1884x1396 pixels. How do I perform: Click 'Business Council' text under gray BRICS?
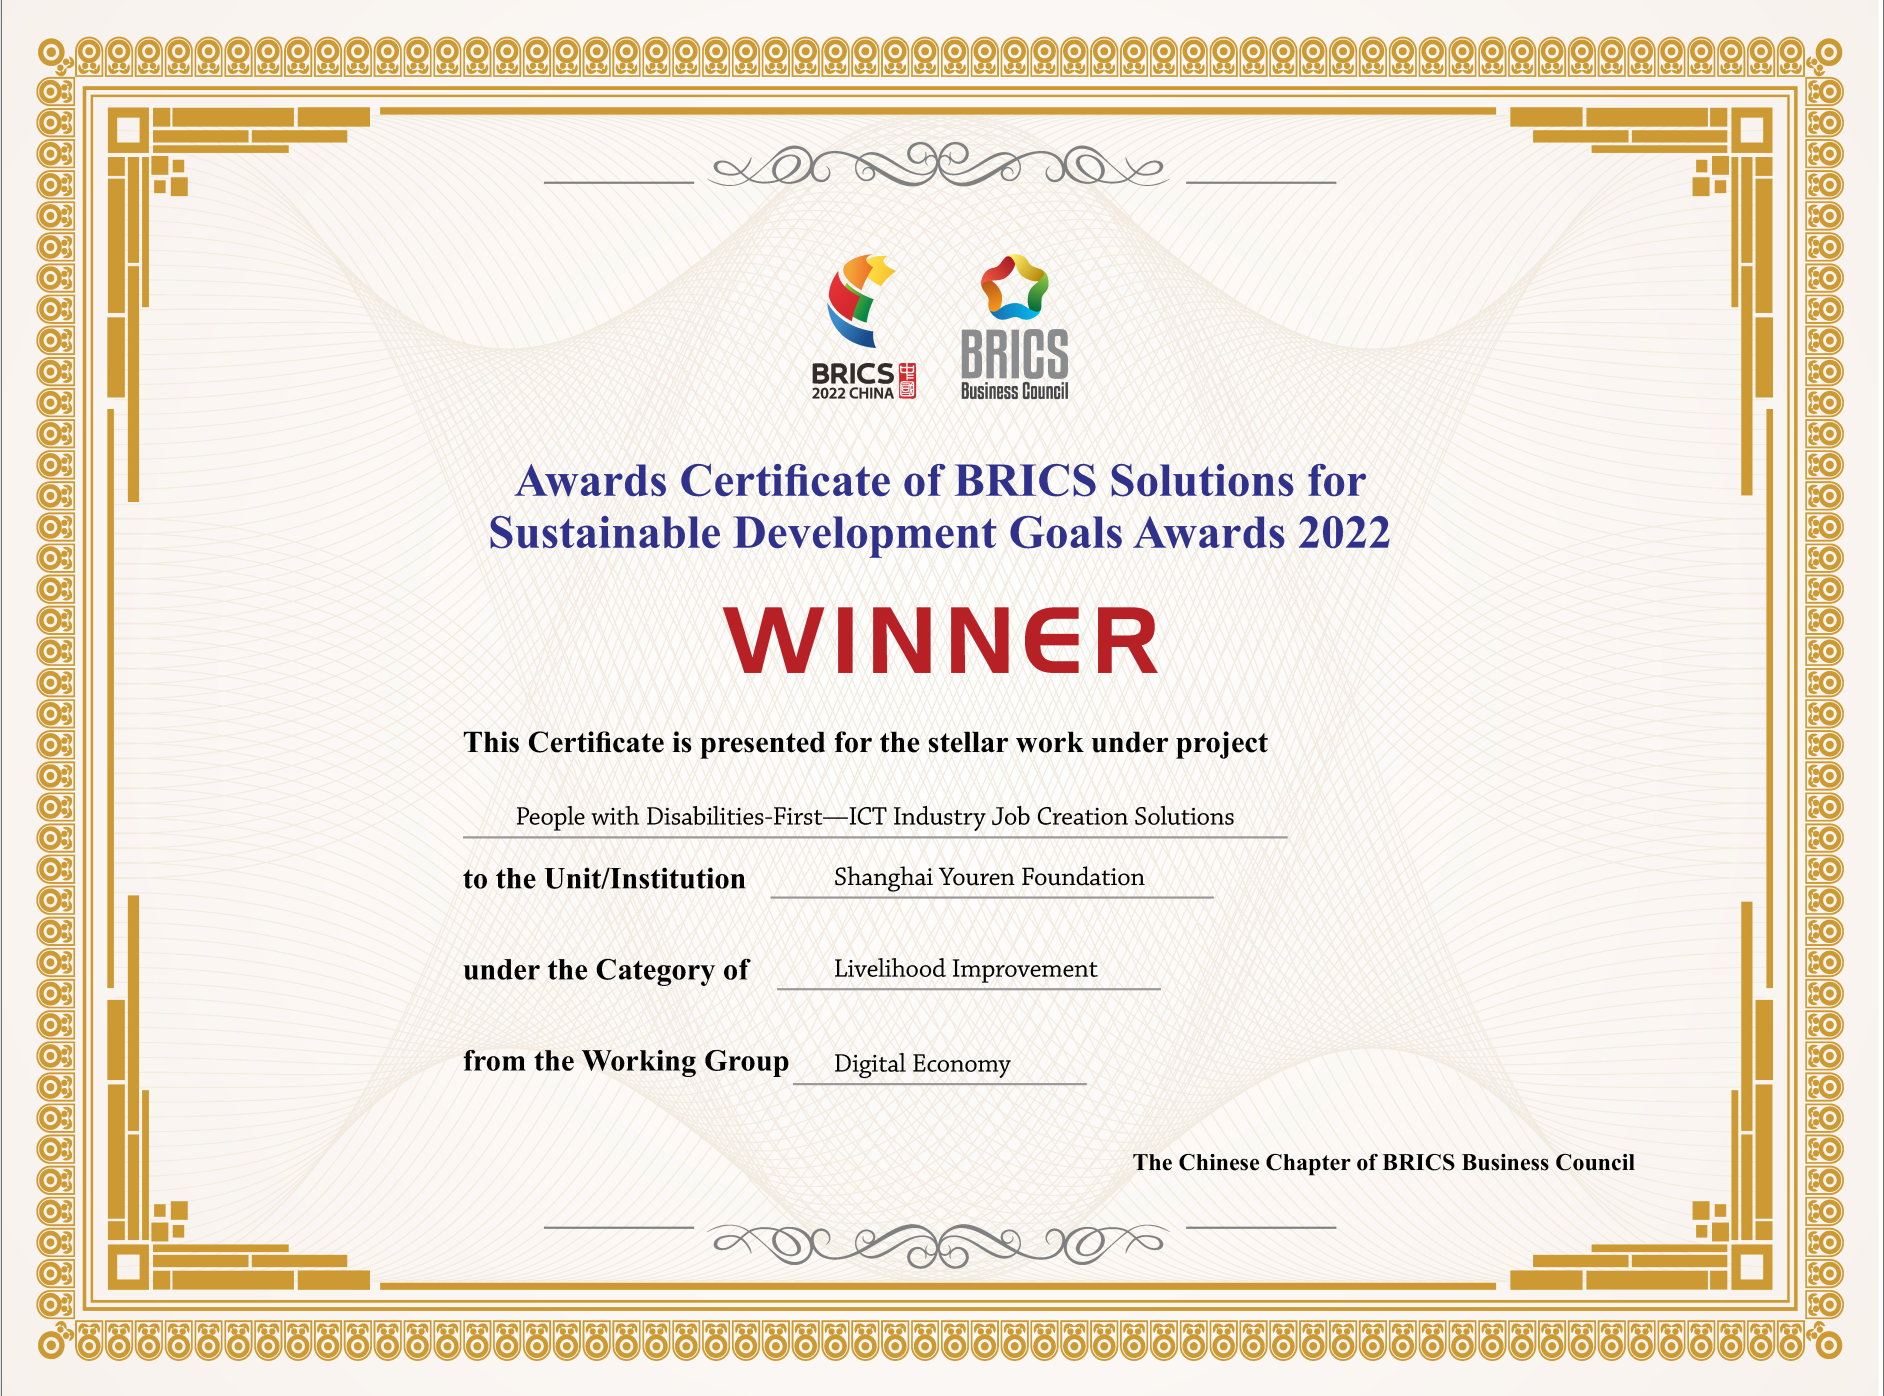pos(1014,391)
